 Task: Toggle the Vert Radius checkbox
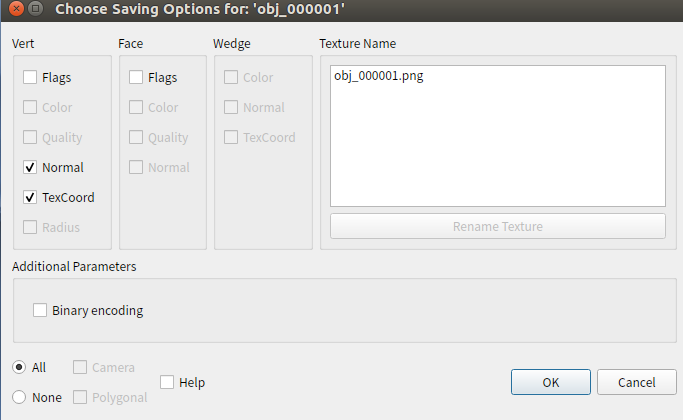(x=30, y=227)
